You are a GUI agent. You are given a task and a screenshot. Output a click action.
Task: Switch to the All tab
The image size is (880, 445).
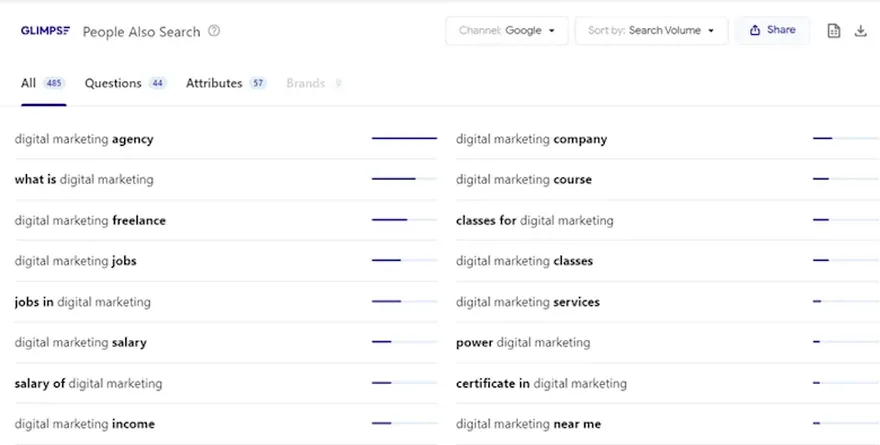pos(43,84)
